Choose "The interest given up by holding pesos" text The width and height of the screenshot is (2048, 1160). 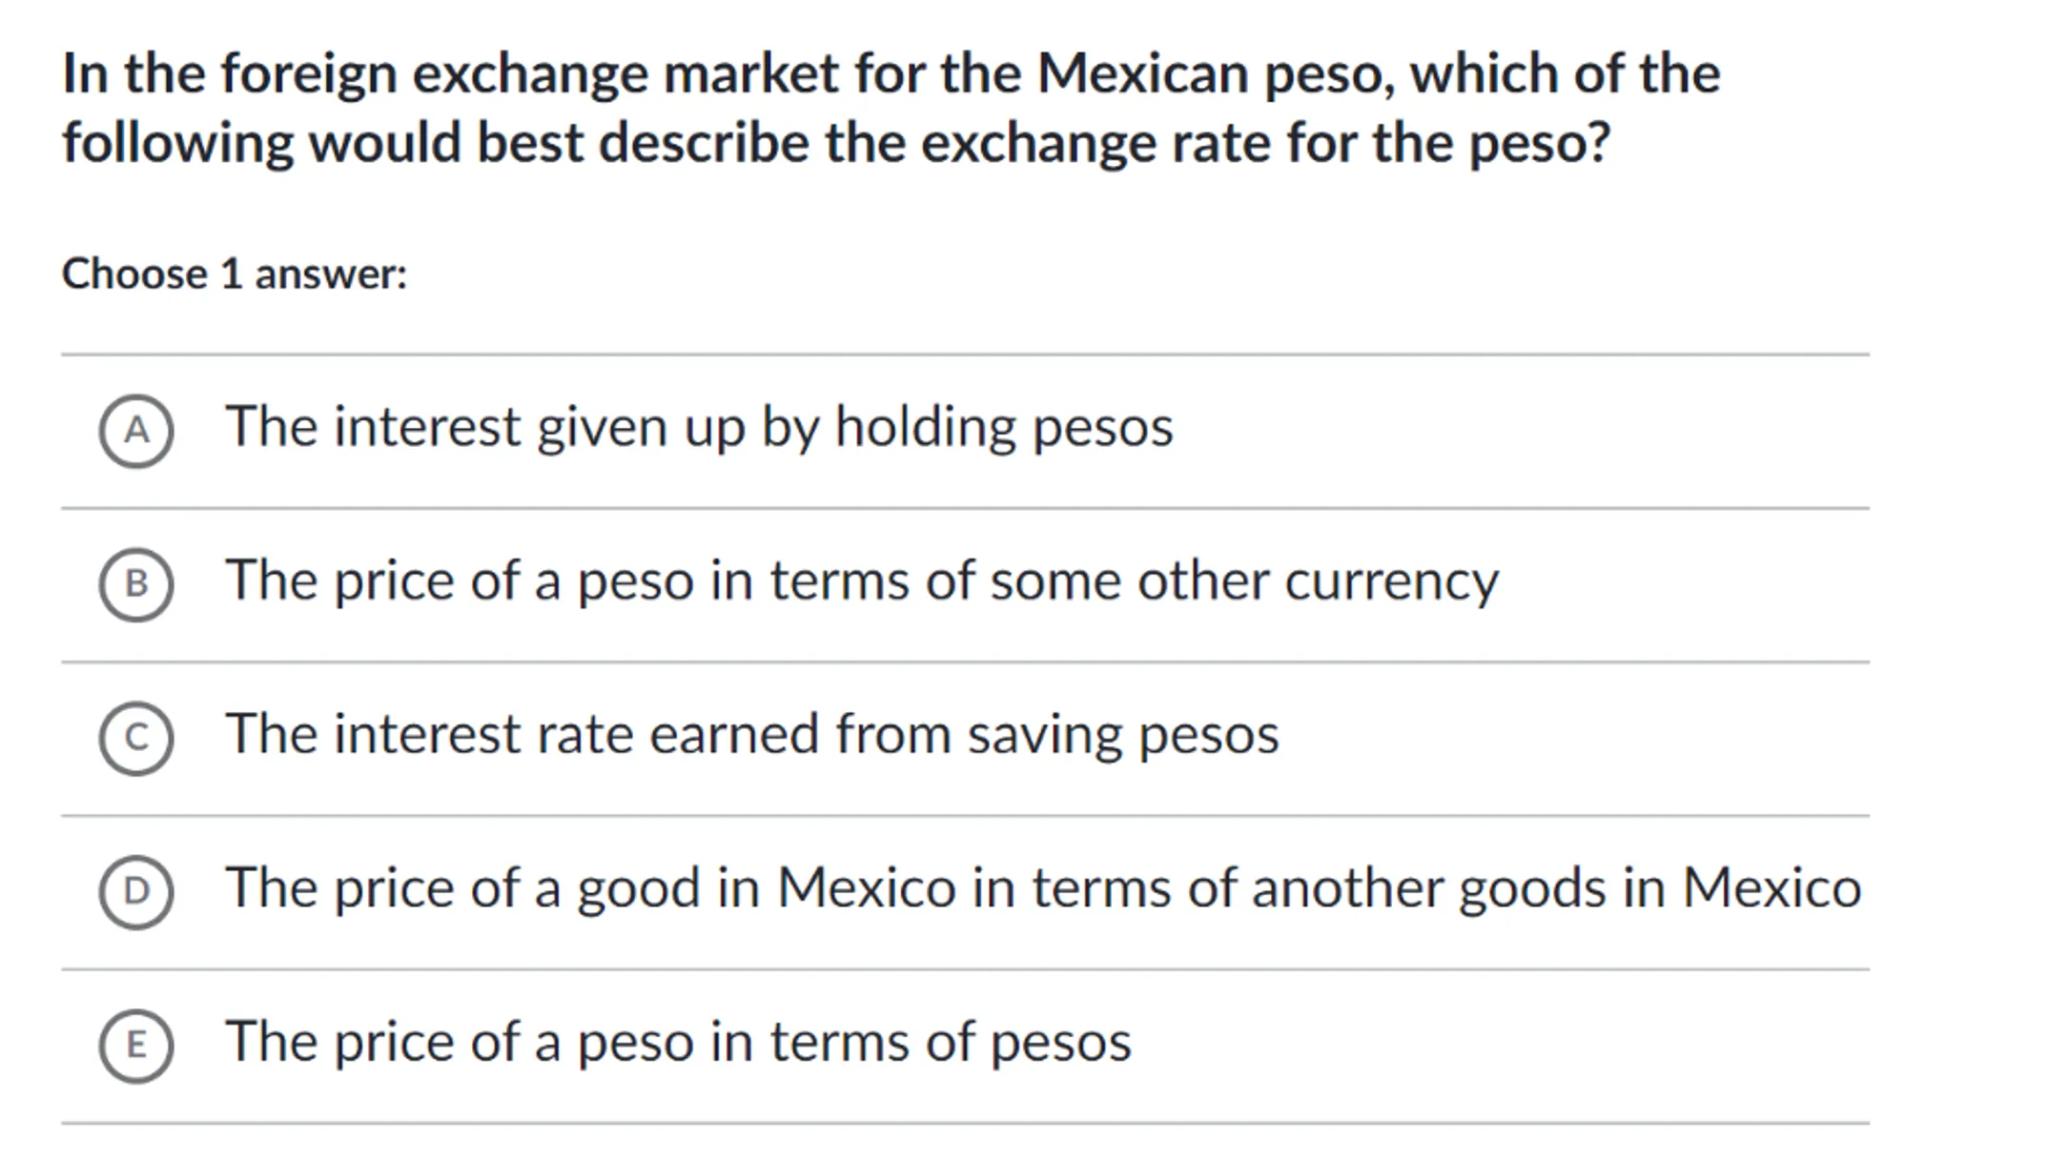coord(698,428)
